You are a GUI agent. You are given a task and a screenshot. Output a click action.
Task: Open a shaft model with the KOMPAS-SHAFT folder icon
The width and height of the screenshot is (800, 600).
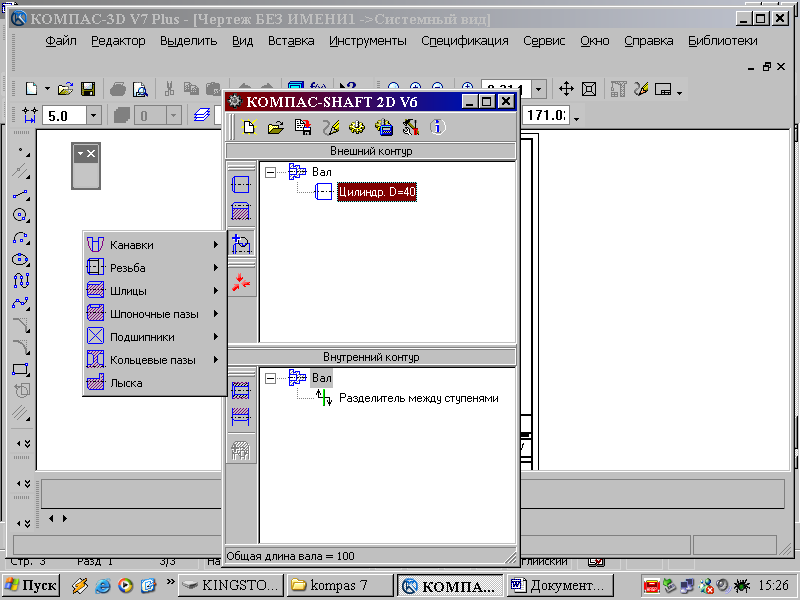276,127
